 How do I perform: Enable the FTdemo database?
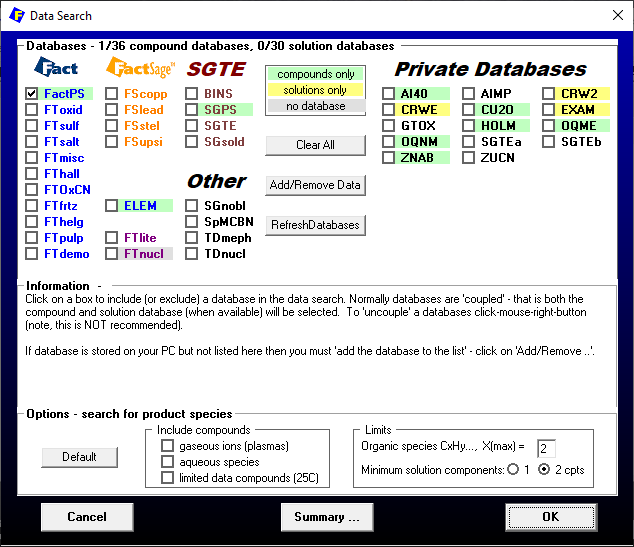click(32, 254)
